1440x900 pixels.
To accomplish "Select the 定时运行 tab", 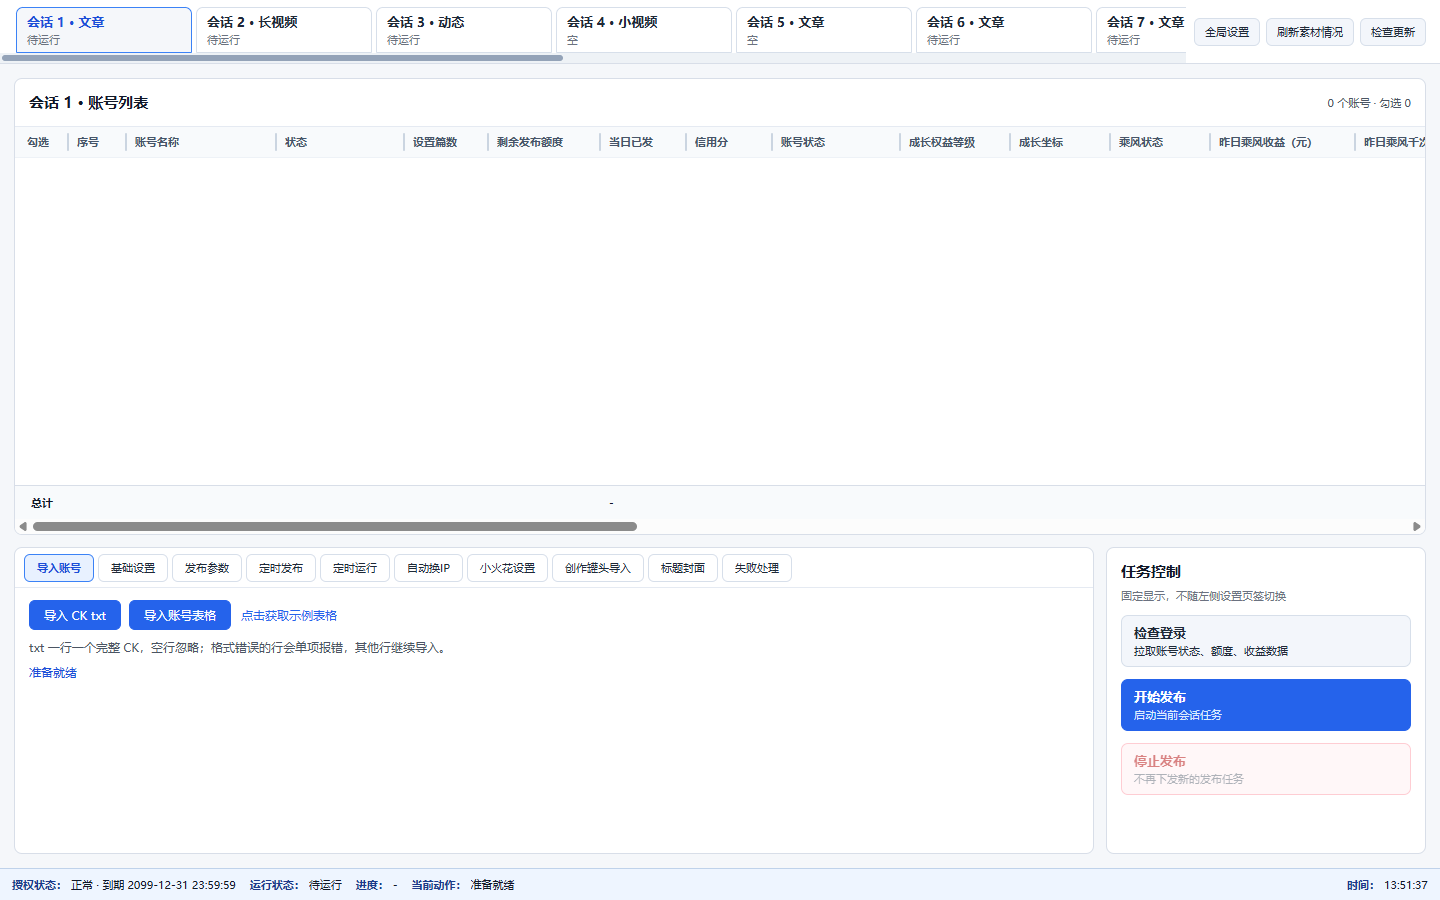I will (x=355, y=568).
